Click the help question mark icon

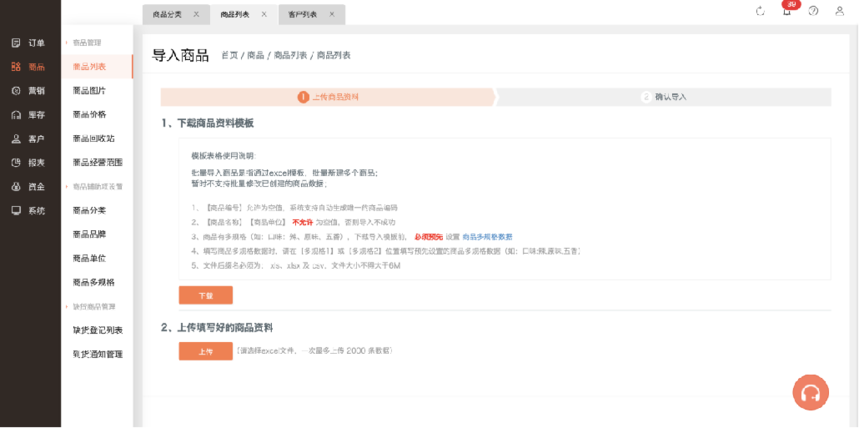coord(813,11)
